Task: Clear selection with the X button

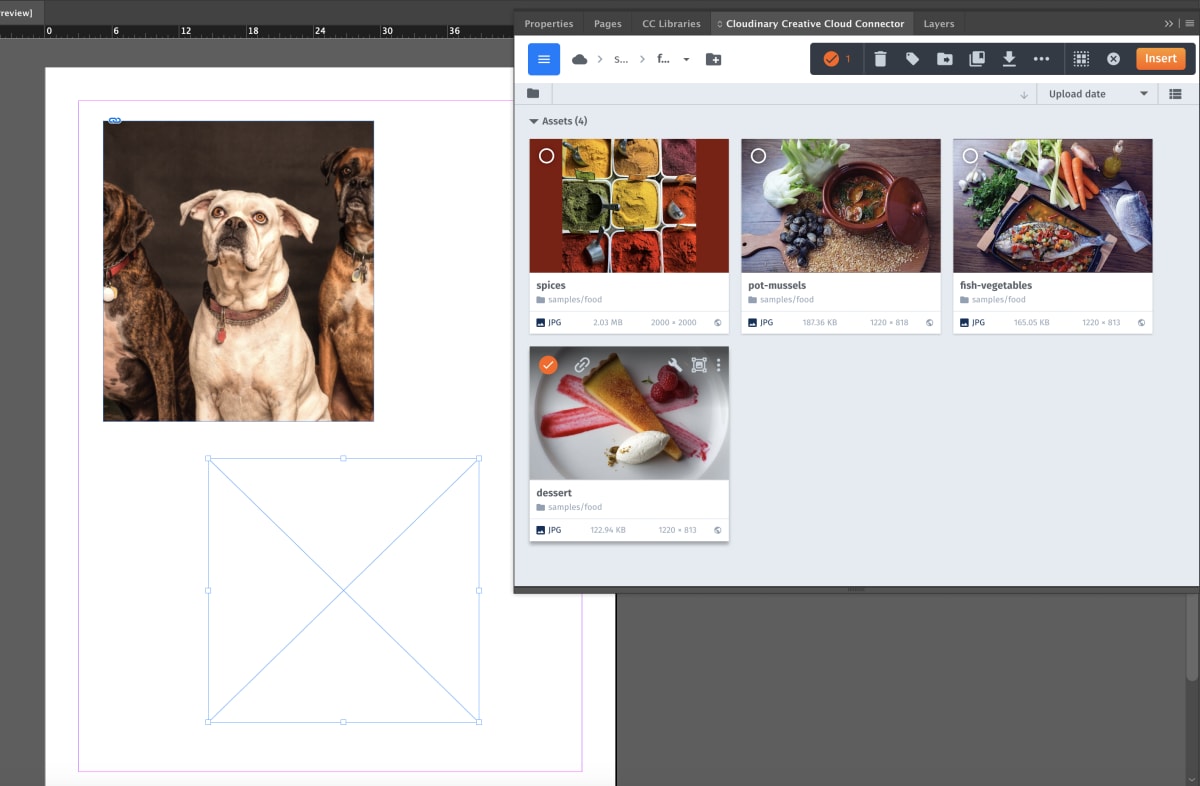Action: tap(1113, 59)
